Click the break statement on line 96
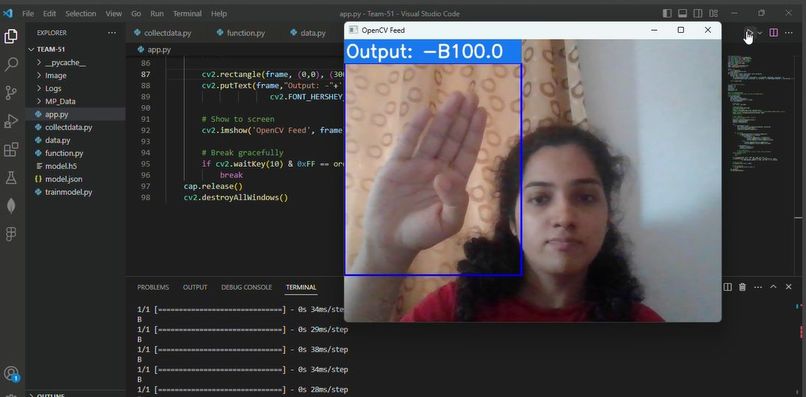This screenshot has height=397, width=806. tap(231, 175)
